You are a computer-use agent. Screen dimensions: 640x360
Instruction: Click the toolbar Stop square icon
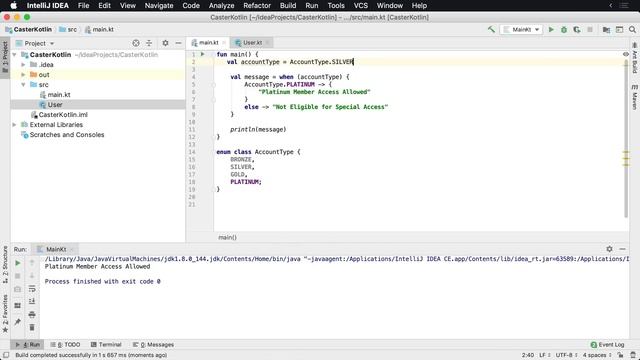(590, 29)
